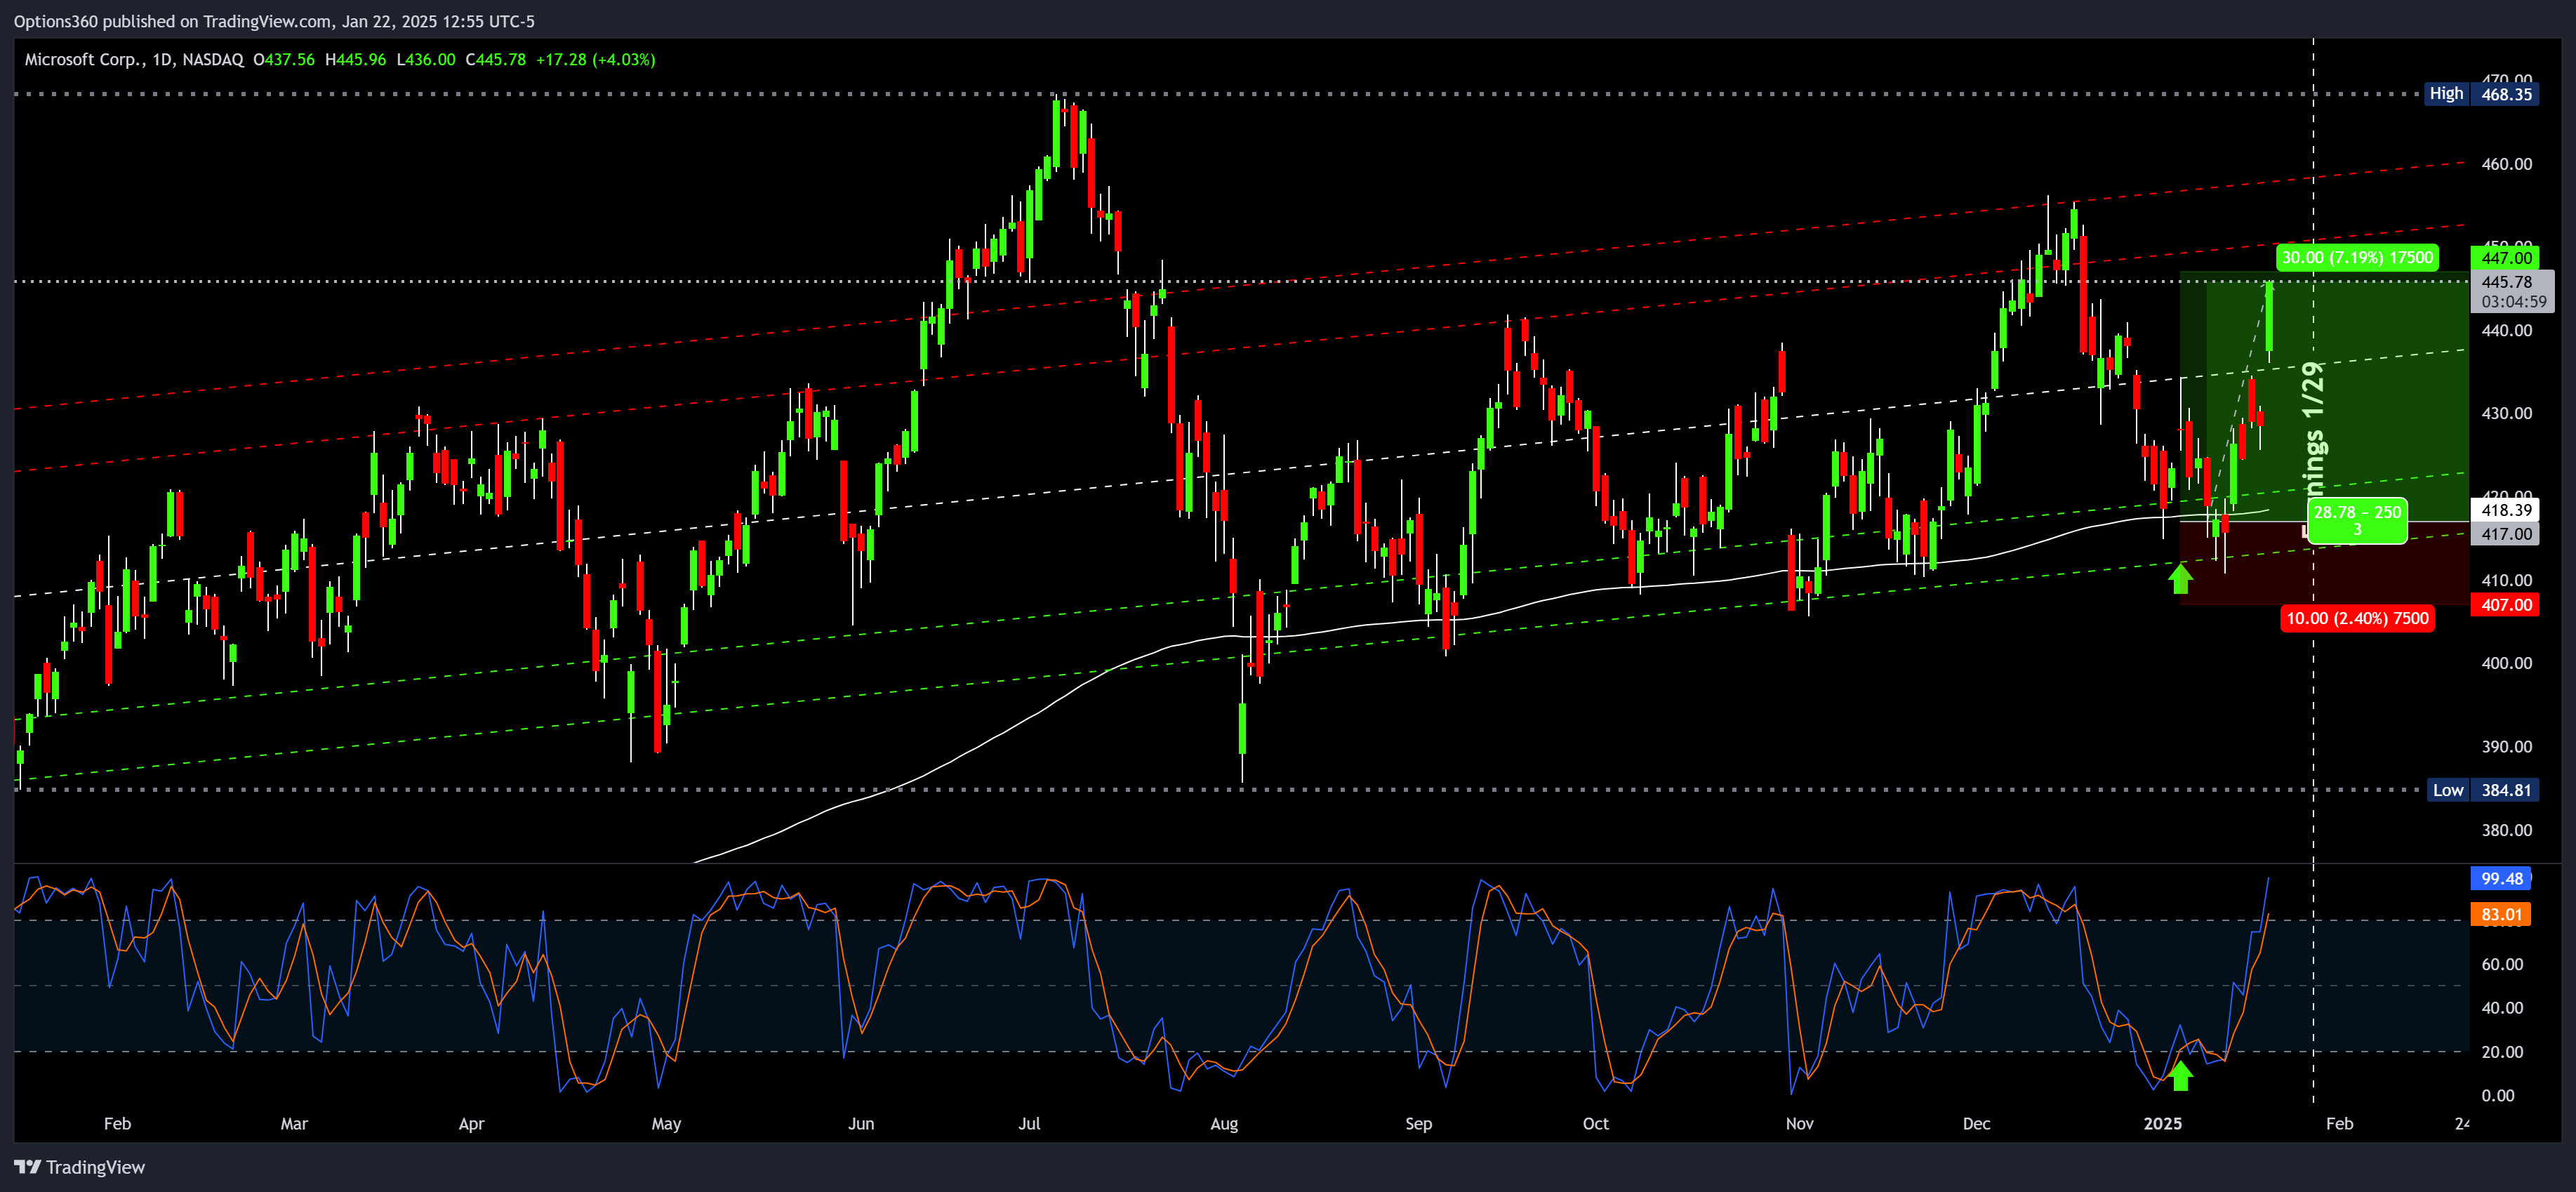Click the Jun label on the time axis
2576x1192 pixels.
(x=861, y=1124)
